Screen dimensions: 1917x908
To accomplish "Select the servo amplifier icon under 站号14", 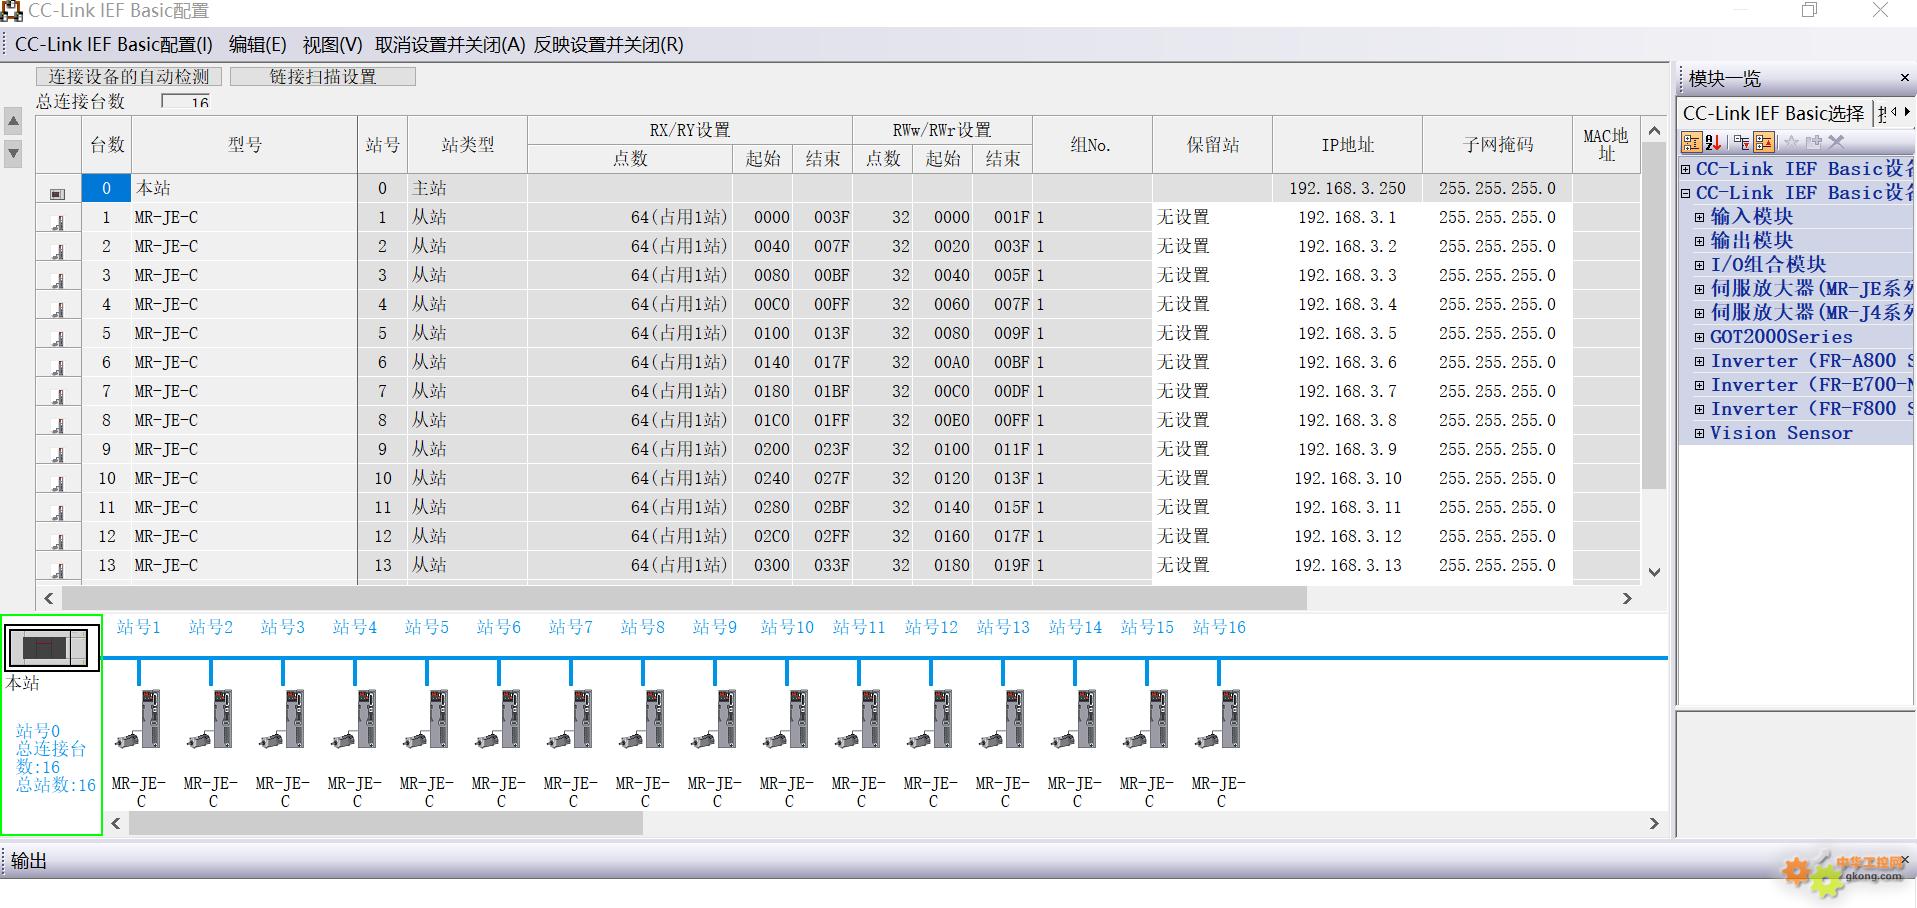I will coord(1076,719).
